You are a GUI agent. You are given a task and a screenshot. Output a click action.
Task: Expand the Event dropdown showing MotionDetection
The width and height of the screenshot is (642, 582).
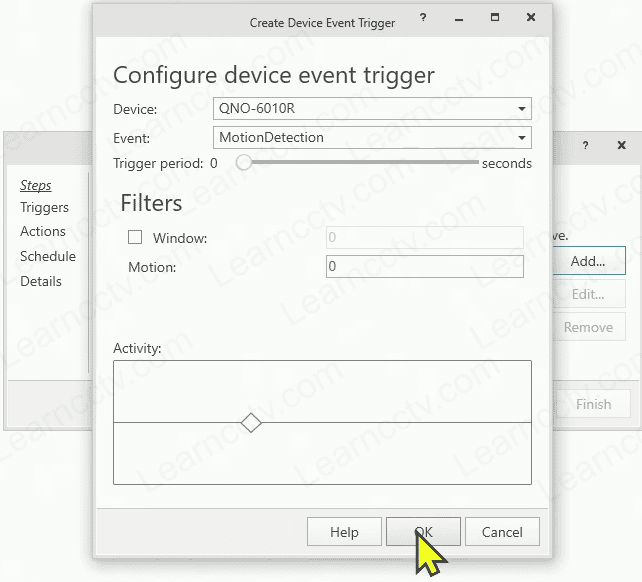point(372,138)
